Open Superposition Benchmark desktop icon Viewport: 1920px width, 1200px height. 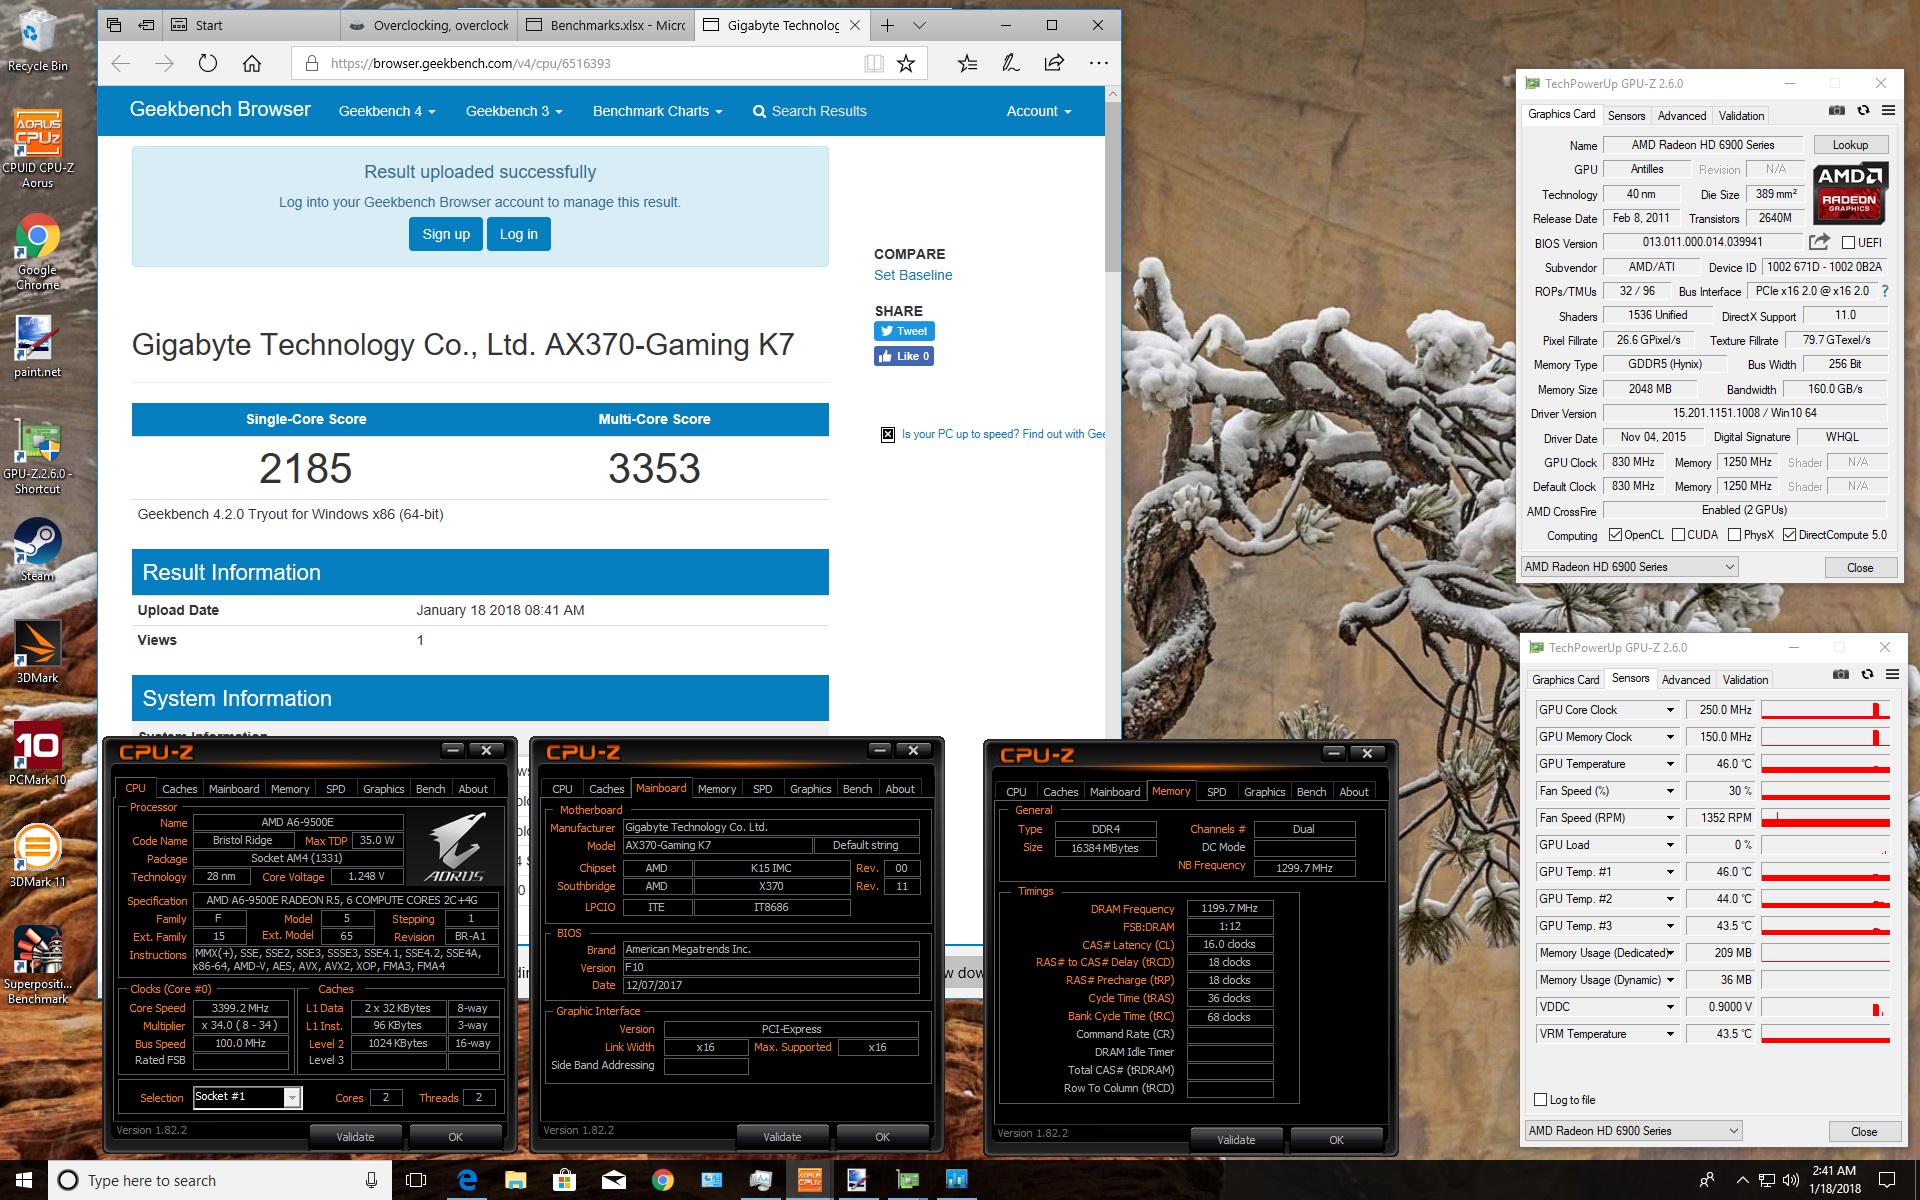[x=37, y=964]
